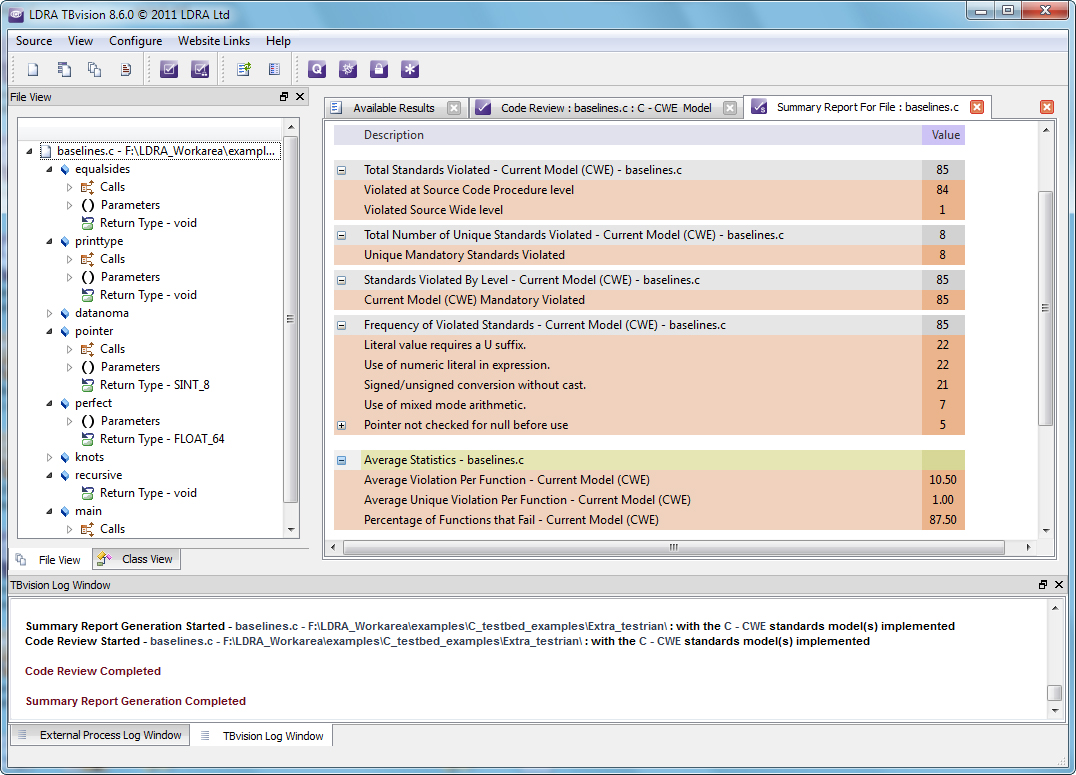Click the purple bug toolbar icon
1076x775 pixels.
(347, 69)
